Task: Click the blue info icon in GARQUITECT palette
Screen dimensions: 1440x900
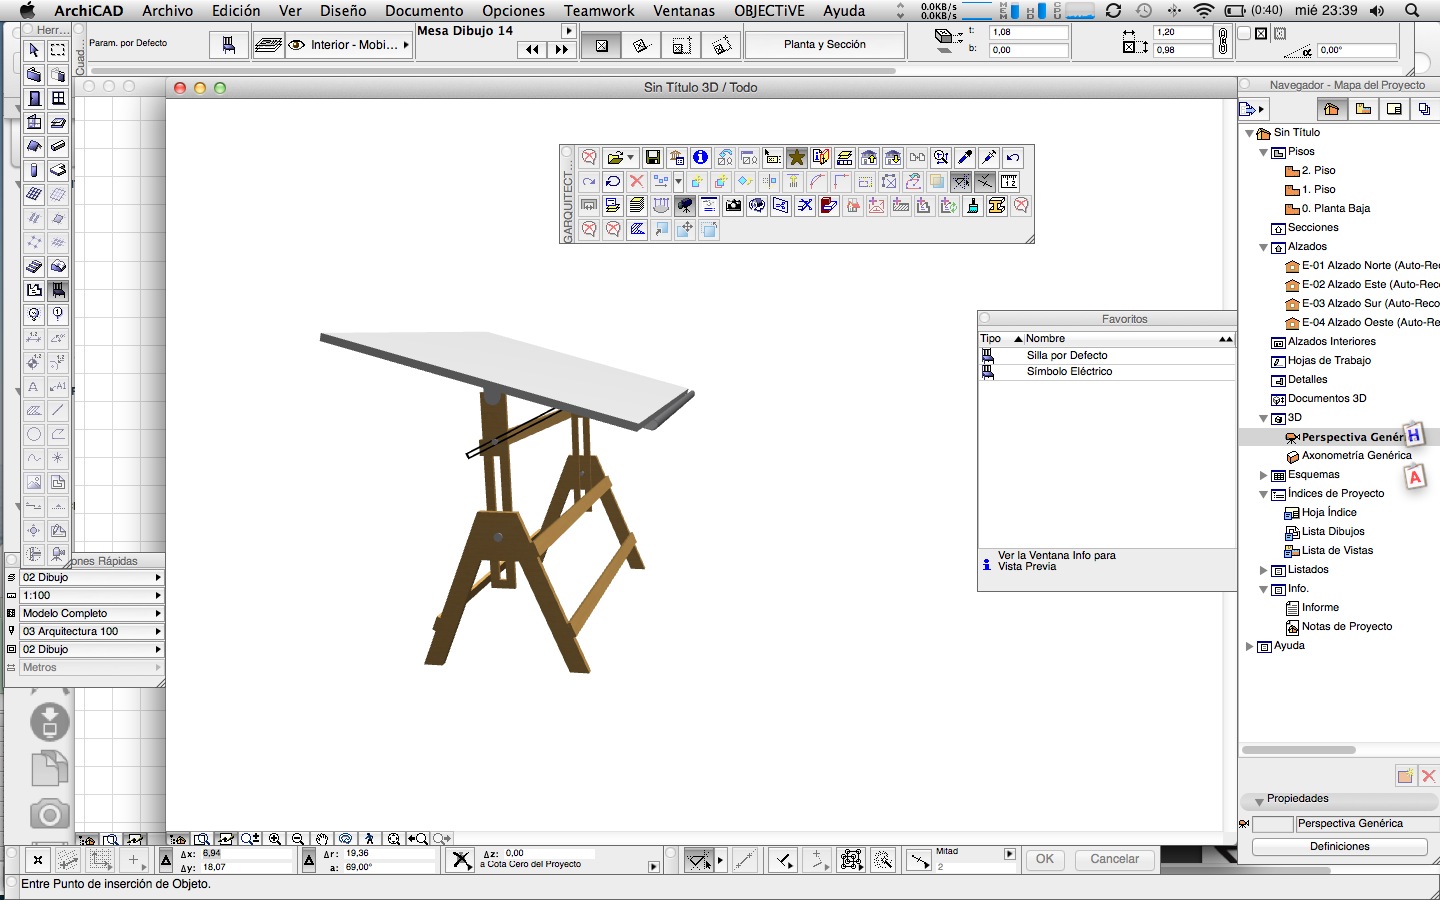Action: tap(700, 158)
